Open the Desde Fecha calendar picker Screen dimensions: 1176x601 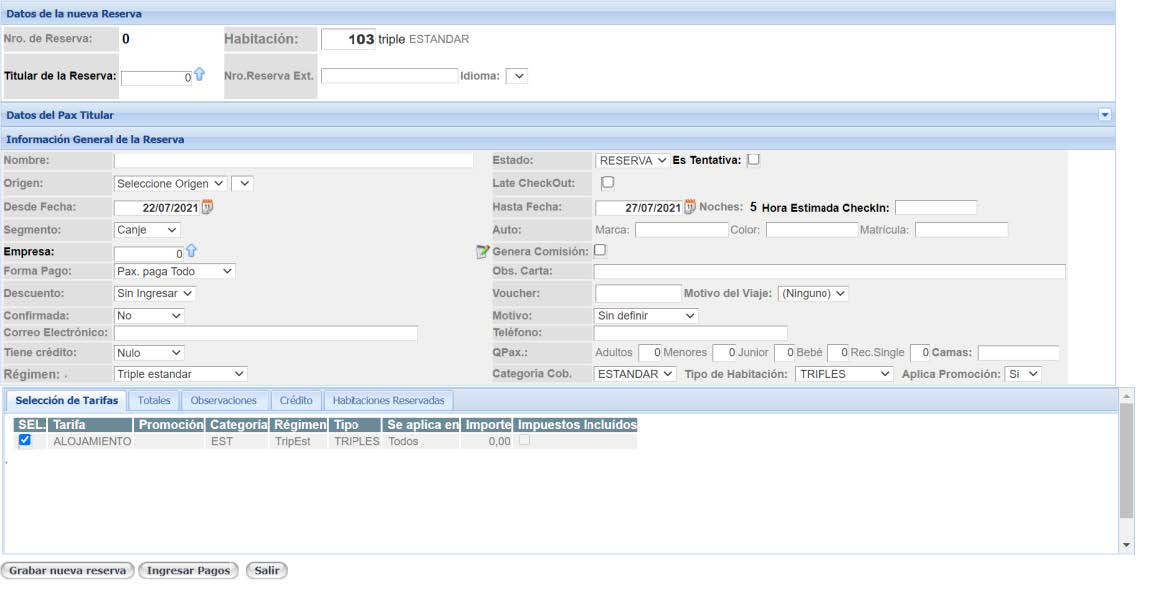click(208, 207)
